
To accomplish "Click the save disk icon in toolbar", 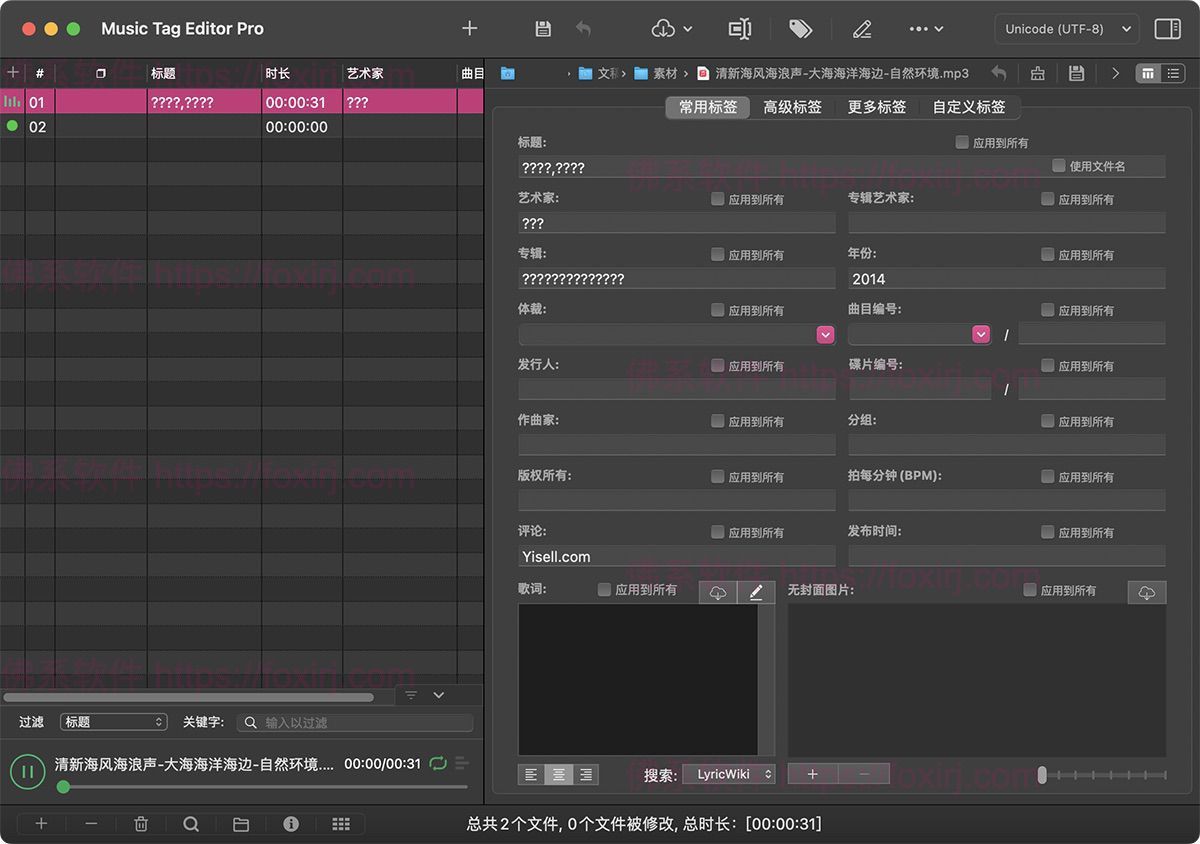I will point(543,29).
